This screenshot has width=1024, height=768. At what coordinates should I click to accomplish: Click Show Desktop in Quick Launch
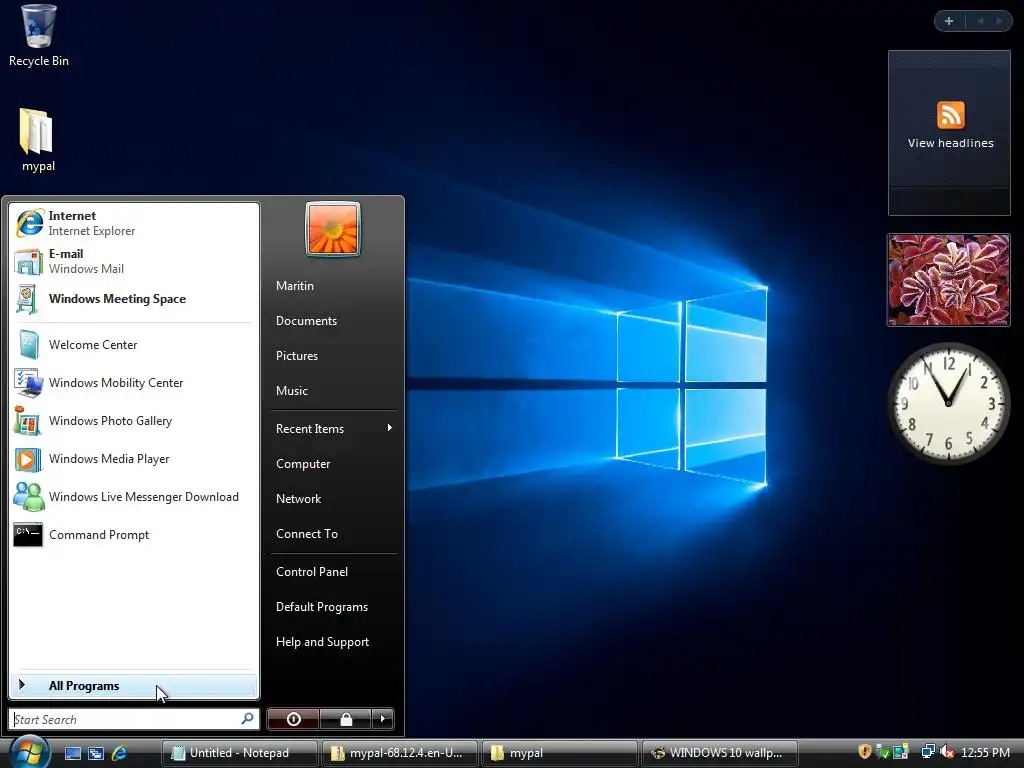click(72, 753)
